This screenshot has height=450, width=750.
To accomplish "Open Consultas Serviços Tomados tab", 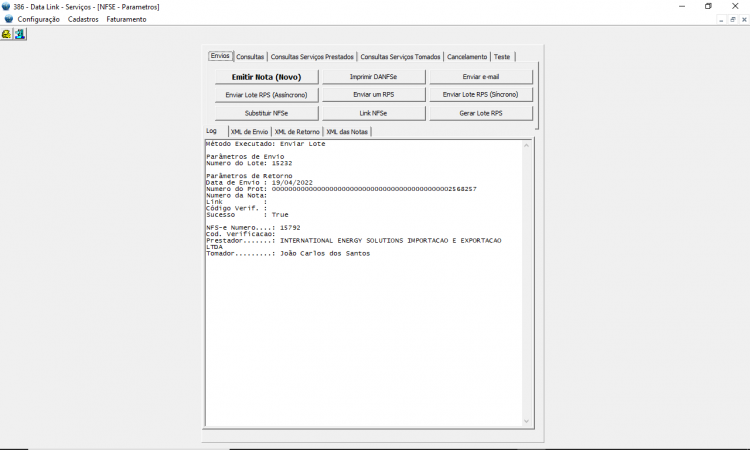I will [400, 57].
